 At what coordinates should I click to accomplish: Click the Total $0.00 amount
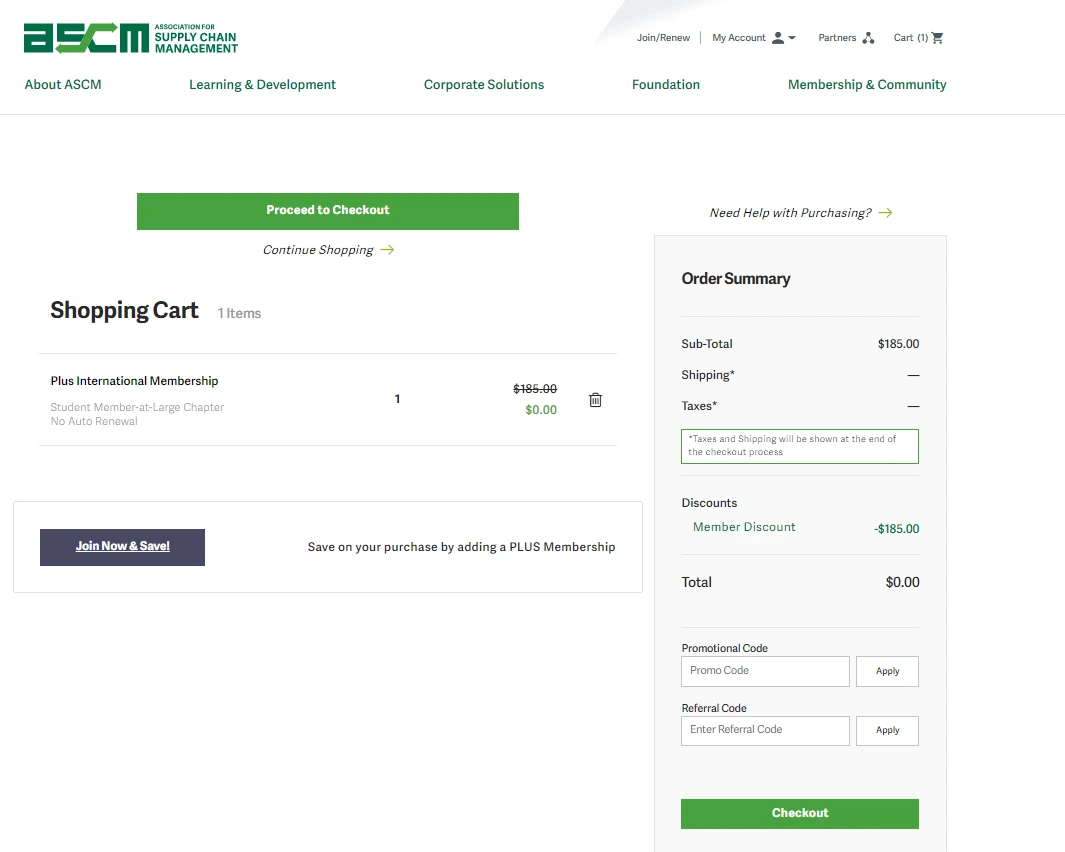click(903, 582)
